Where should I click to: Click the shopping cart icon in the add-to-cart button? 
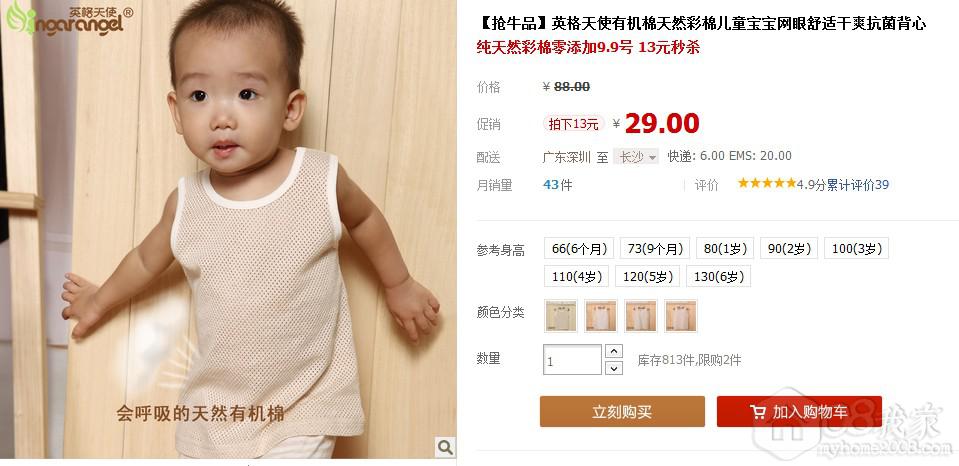(x=758, y=412)
